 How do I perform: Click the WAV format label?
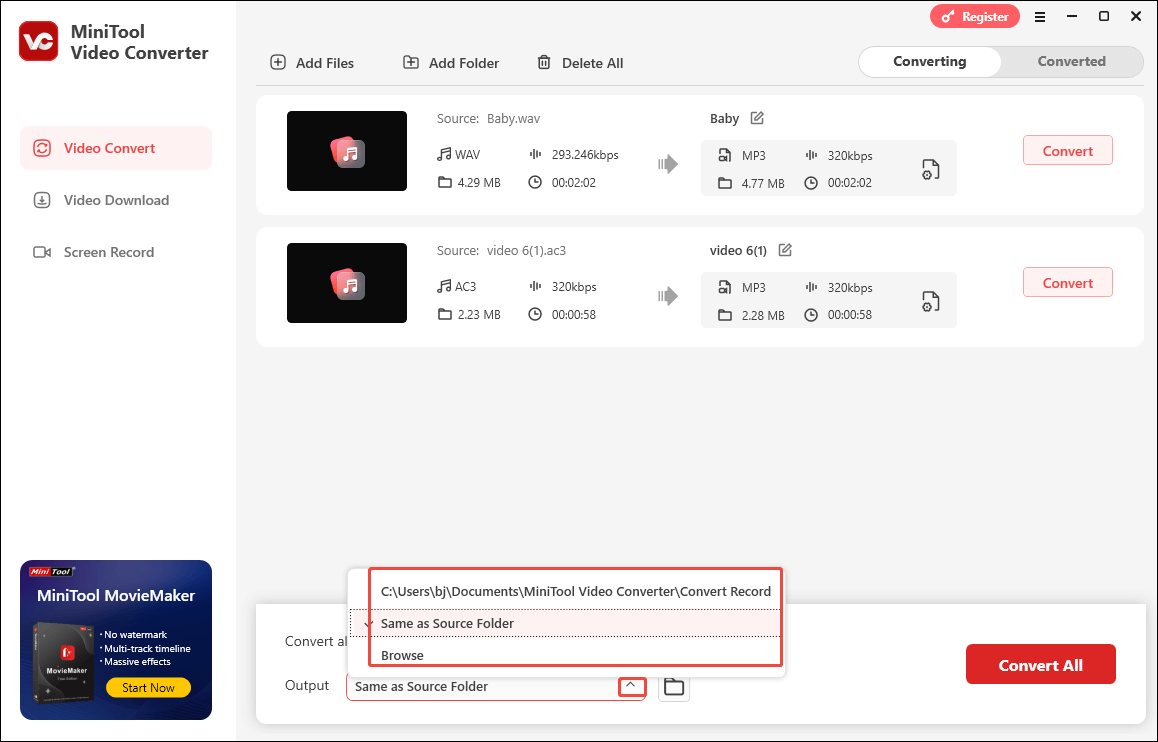467,155
